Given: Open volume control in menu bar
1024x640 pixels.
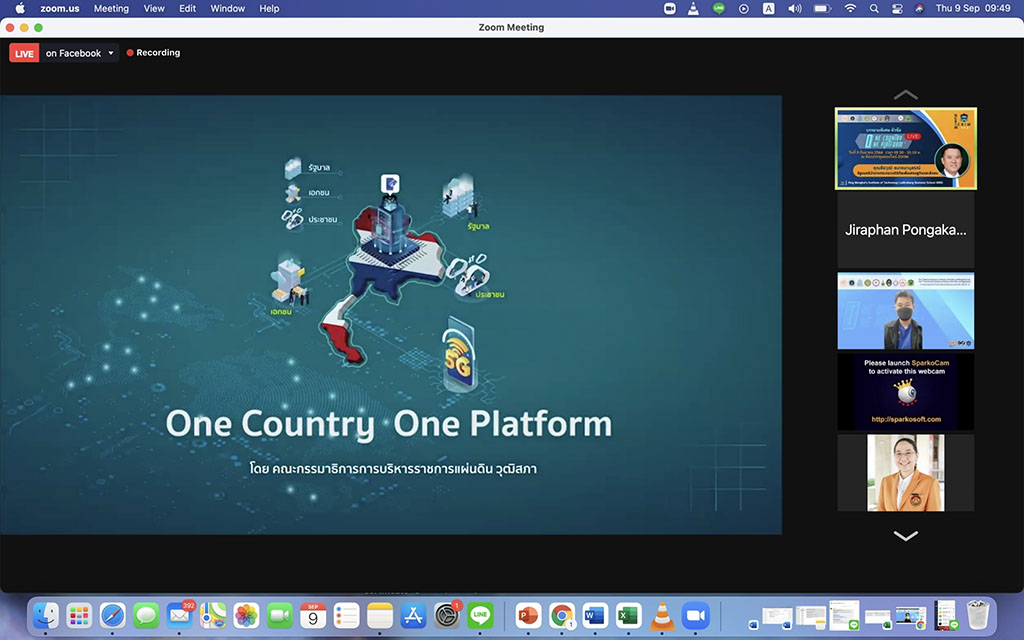Looking at the screenshot, I should click(x=794, y=8).
